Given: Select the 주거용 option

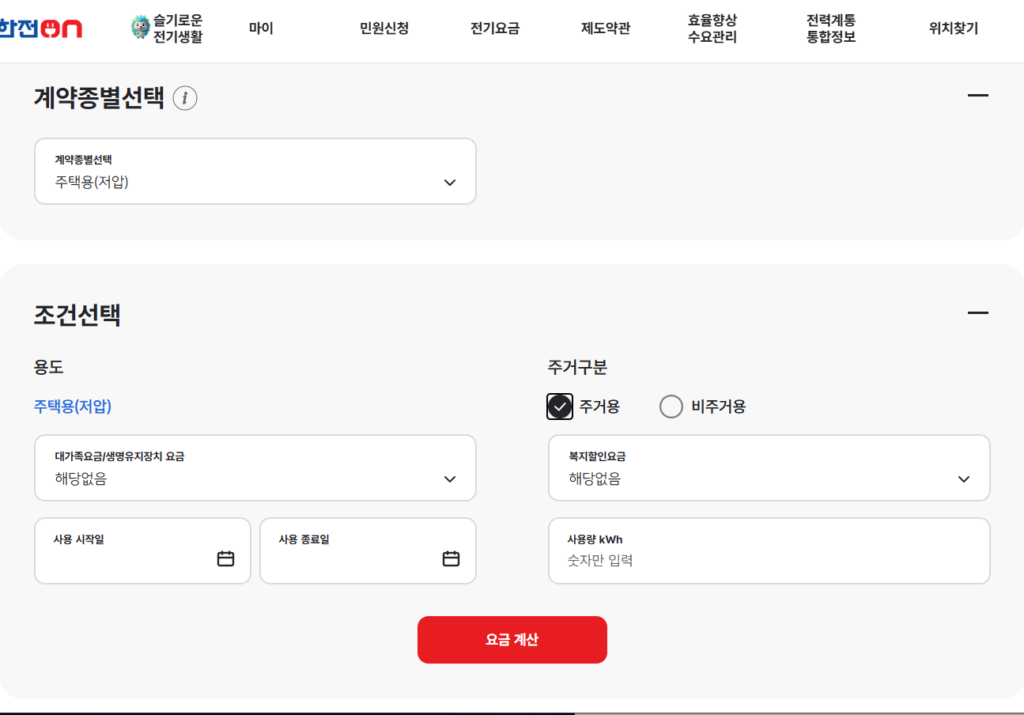Looking at the screenshot, I should (x=560, y=406).
